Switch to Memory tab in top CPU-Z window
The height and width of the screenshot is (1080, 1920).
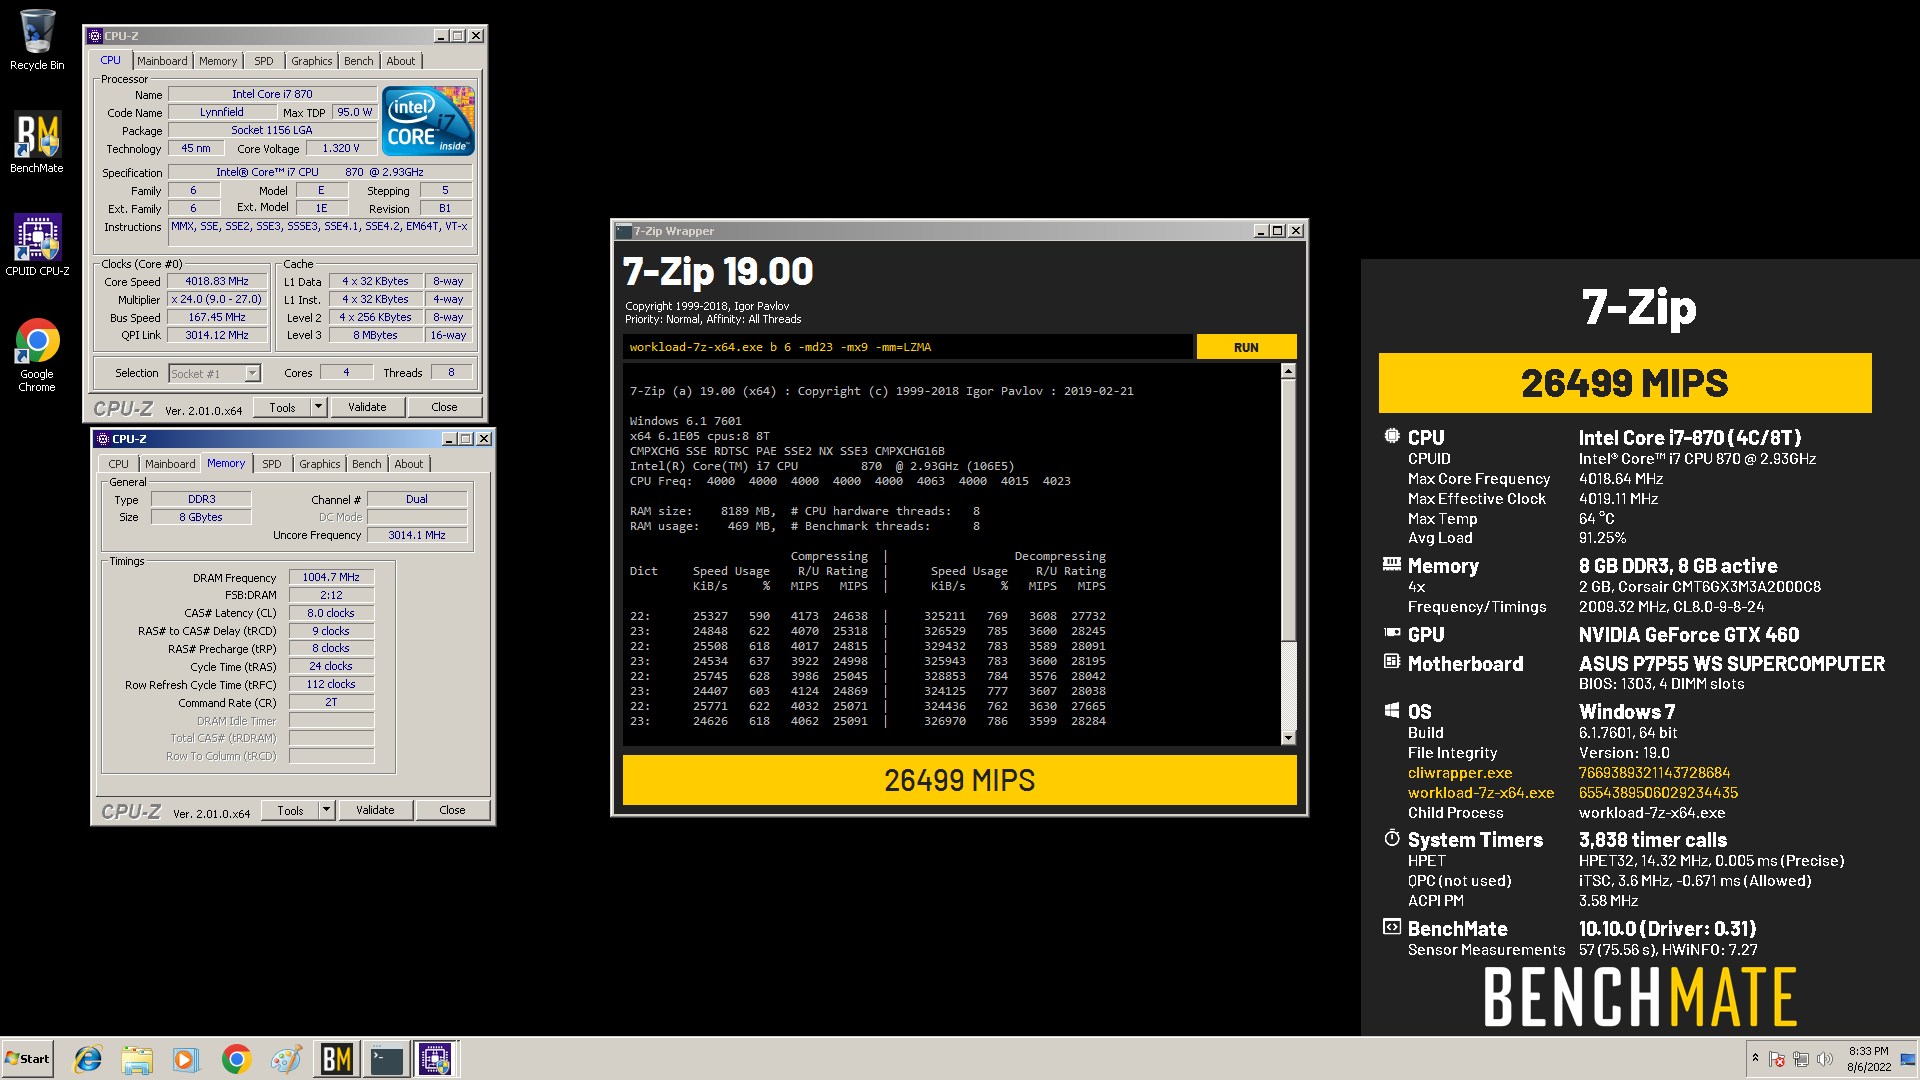pos(218,61)
